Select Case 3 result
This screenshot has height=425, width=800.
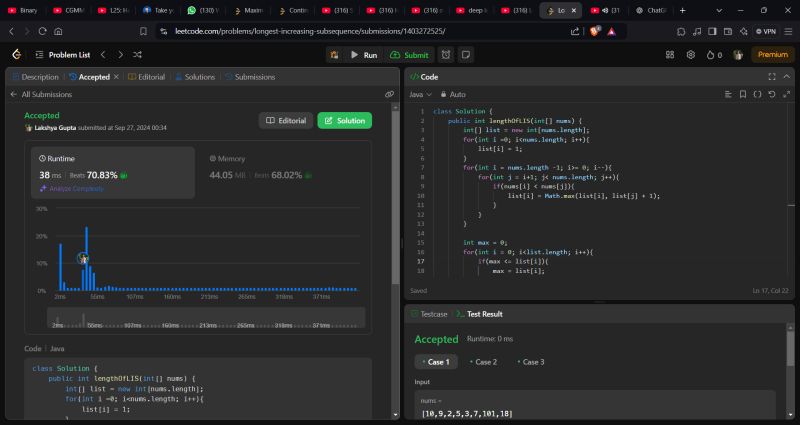point(531,362)
